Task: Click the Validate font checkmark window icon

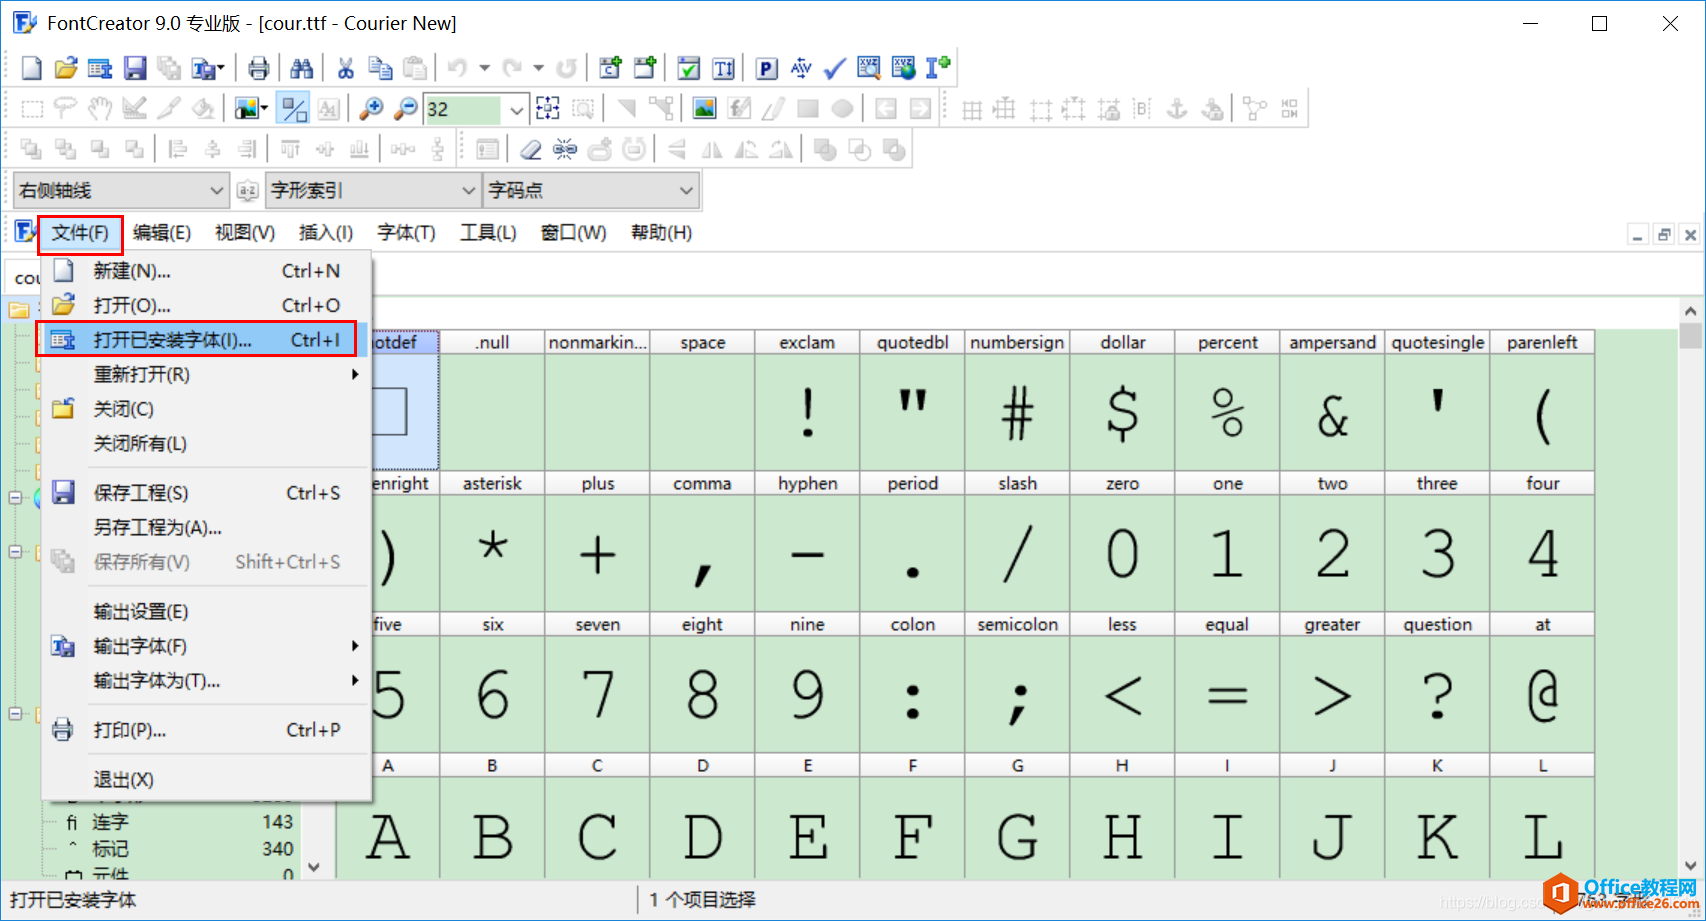Action: pyautogui.click(x=689, y=68)
